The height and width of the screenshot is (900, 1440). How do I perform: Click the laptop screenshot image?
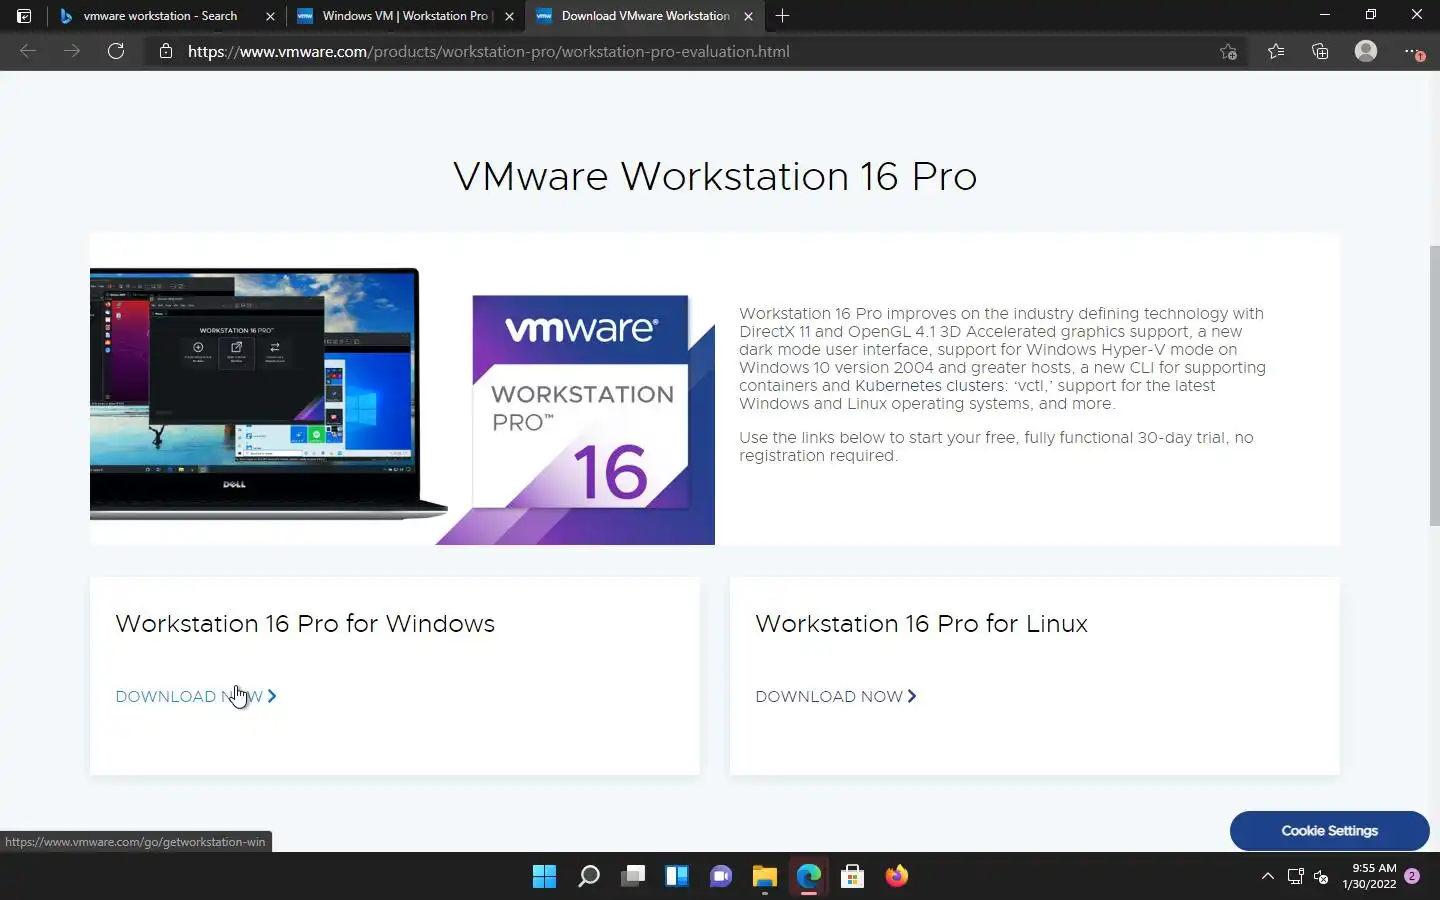coord(268,394)
